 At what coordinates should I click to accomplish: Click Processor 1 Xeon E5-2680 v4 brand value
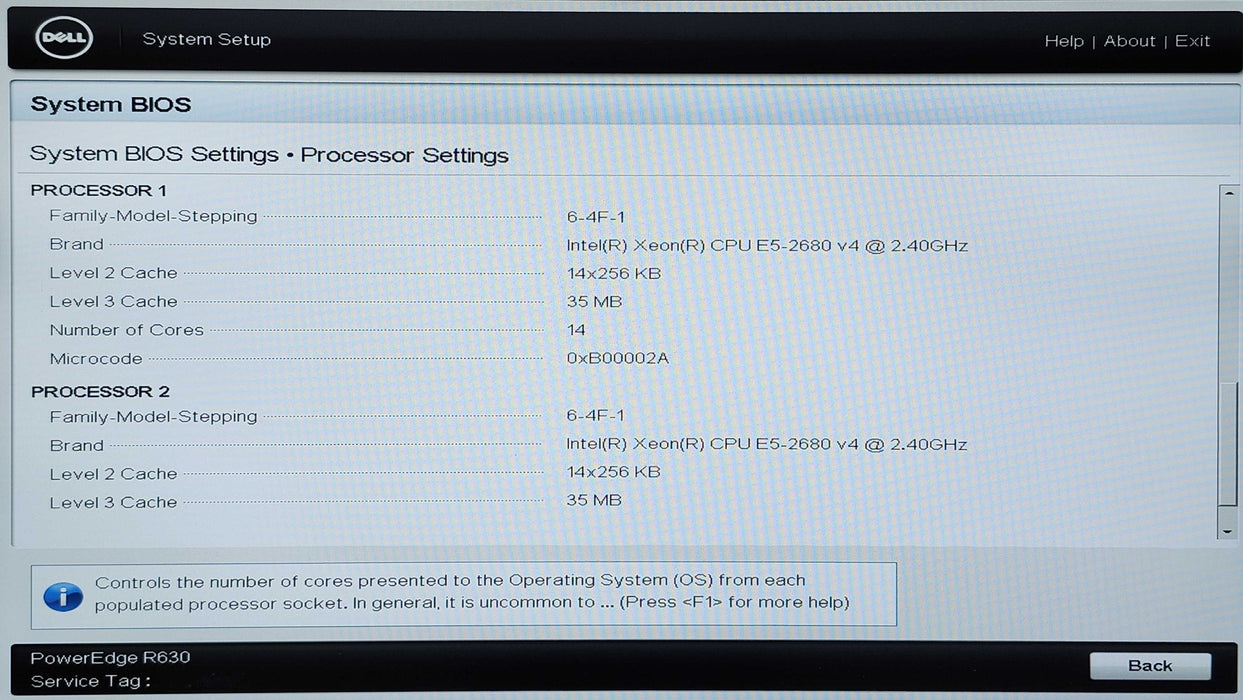click(x=767, y=246)
